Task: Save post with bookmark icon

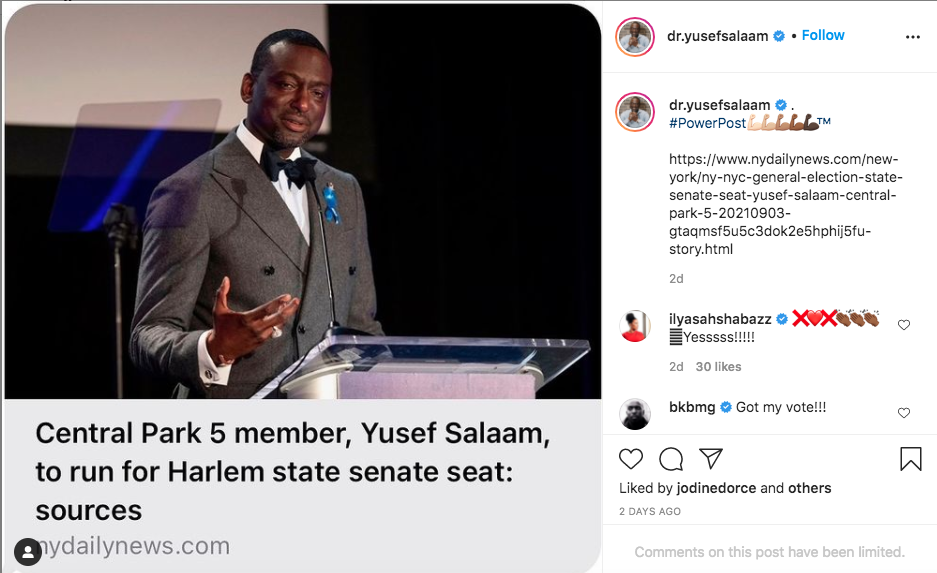Action: 911,459
